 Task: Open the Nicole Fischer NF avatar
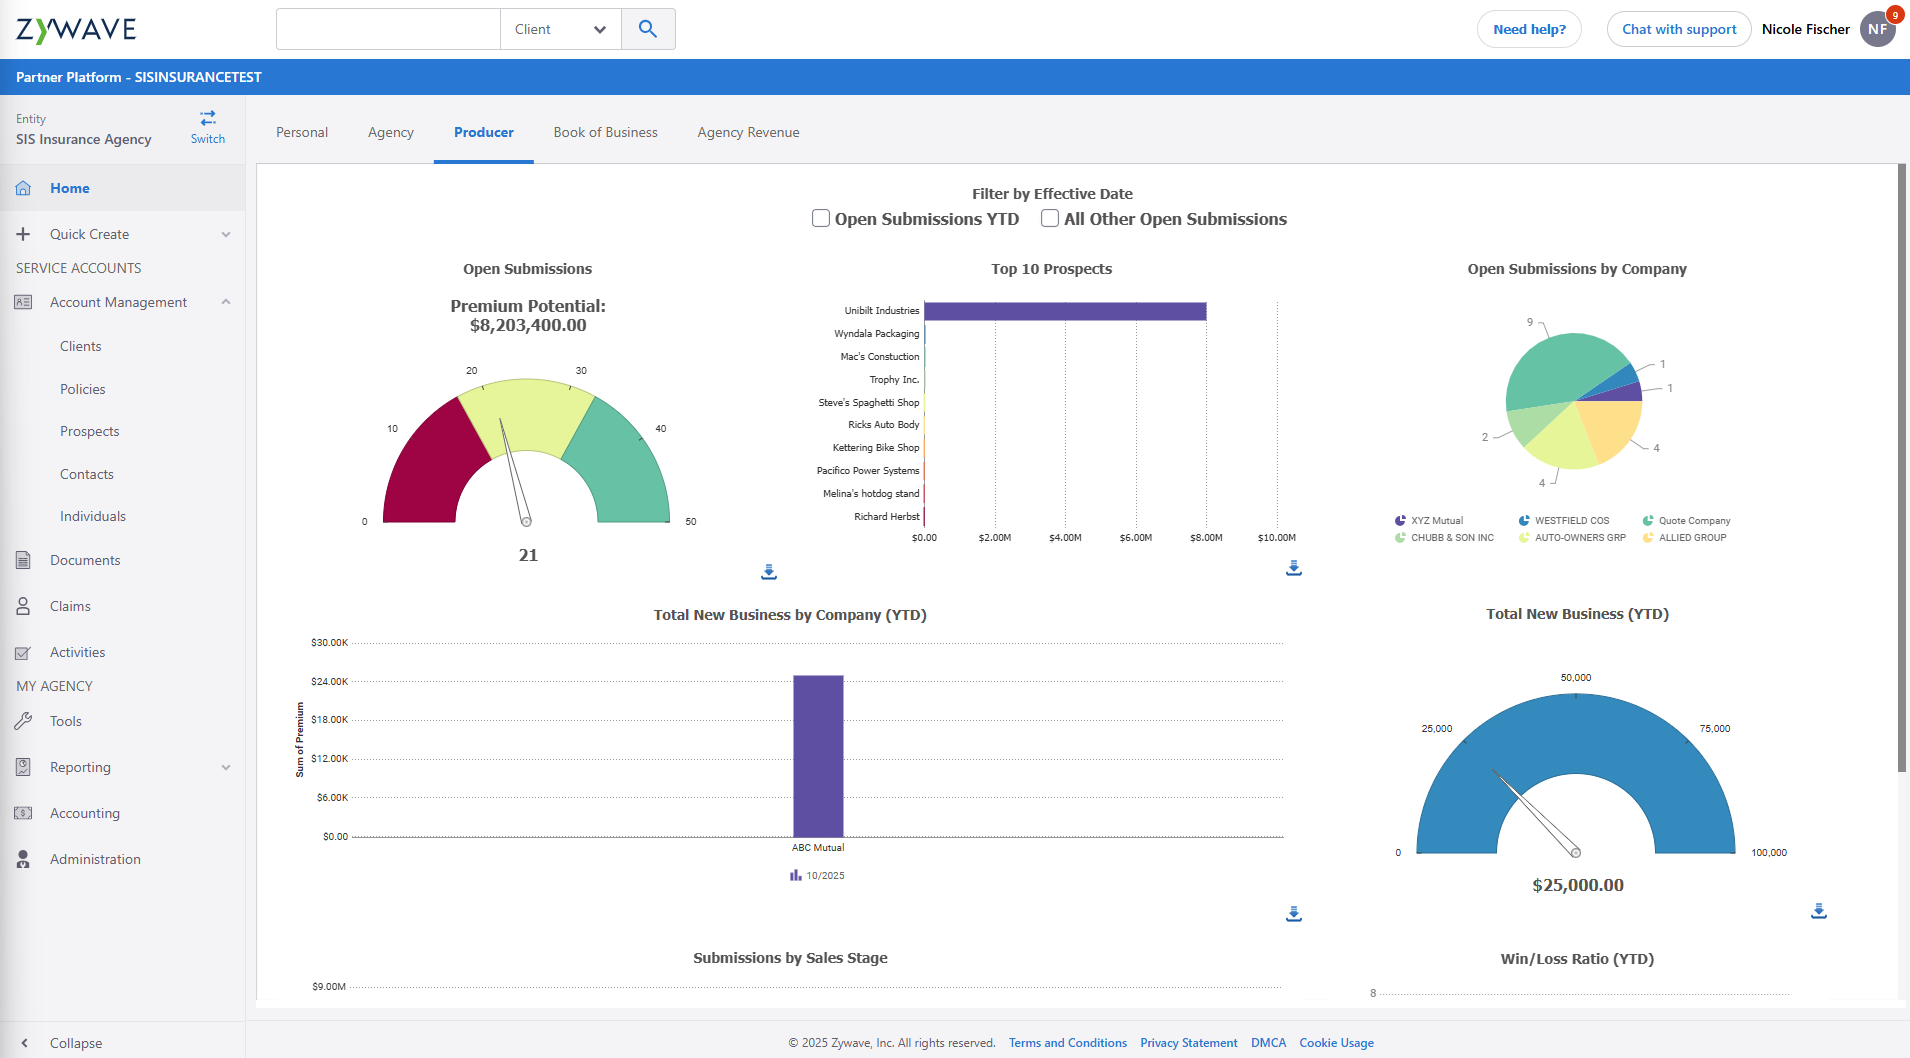pyautogui.click(x=1878, y=29)
